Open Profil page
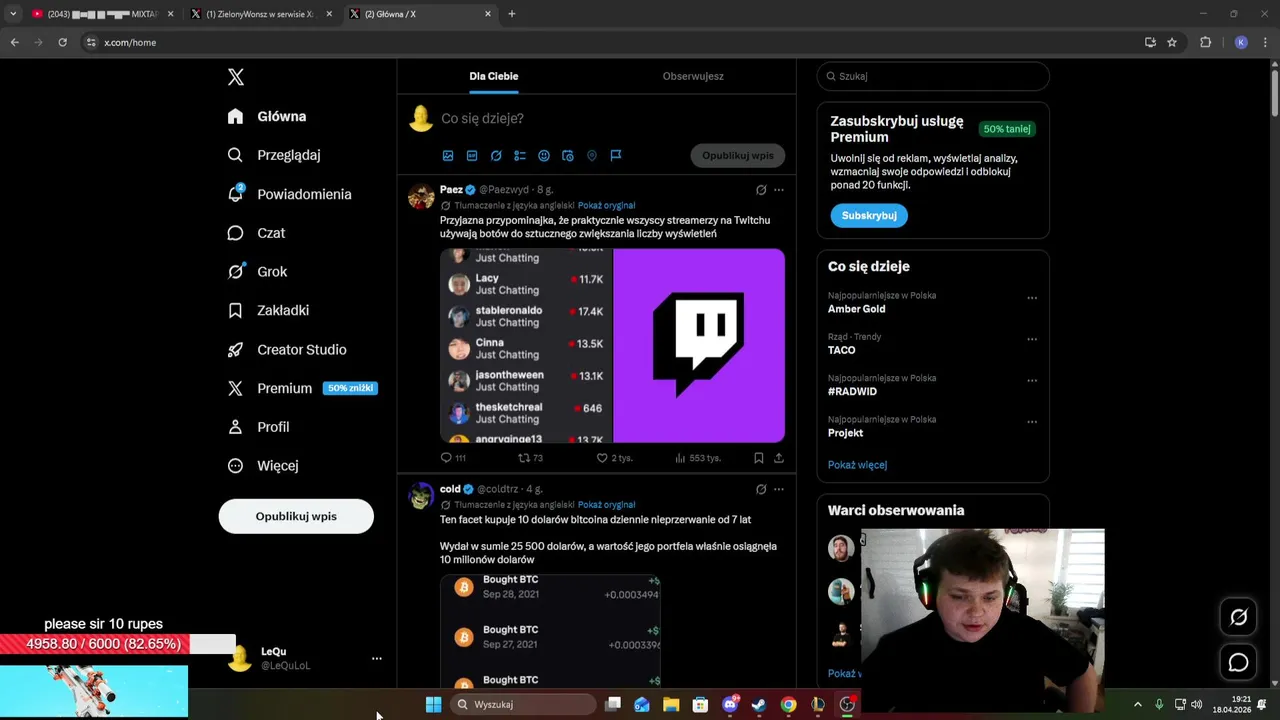The width and height of the screenshot is (1280, 720). click(258, 427)
